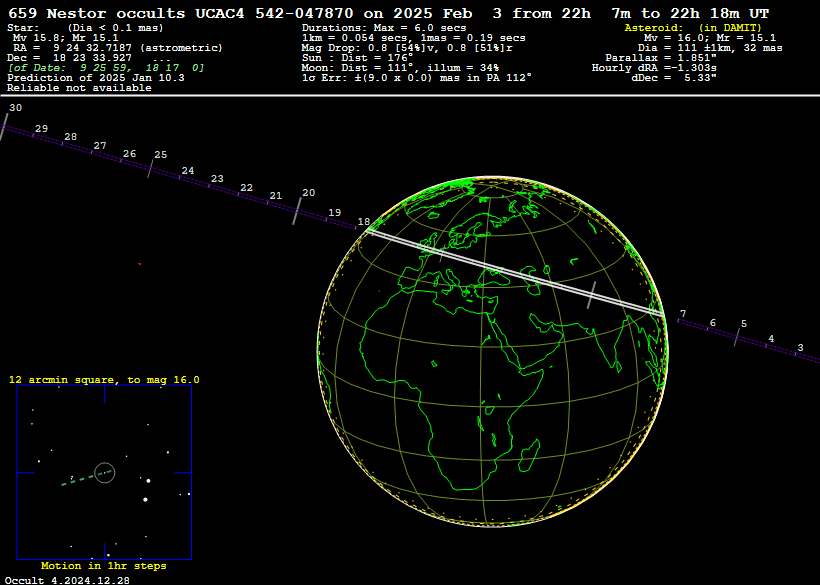820x585 pixels.
Task: Click minute marker 28 on the path
Action: pos(71,137)
